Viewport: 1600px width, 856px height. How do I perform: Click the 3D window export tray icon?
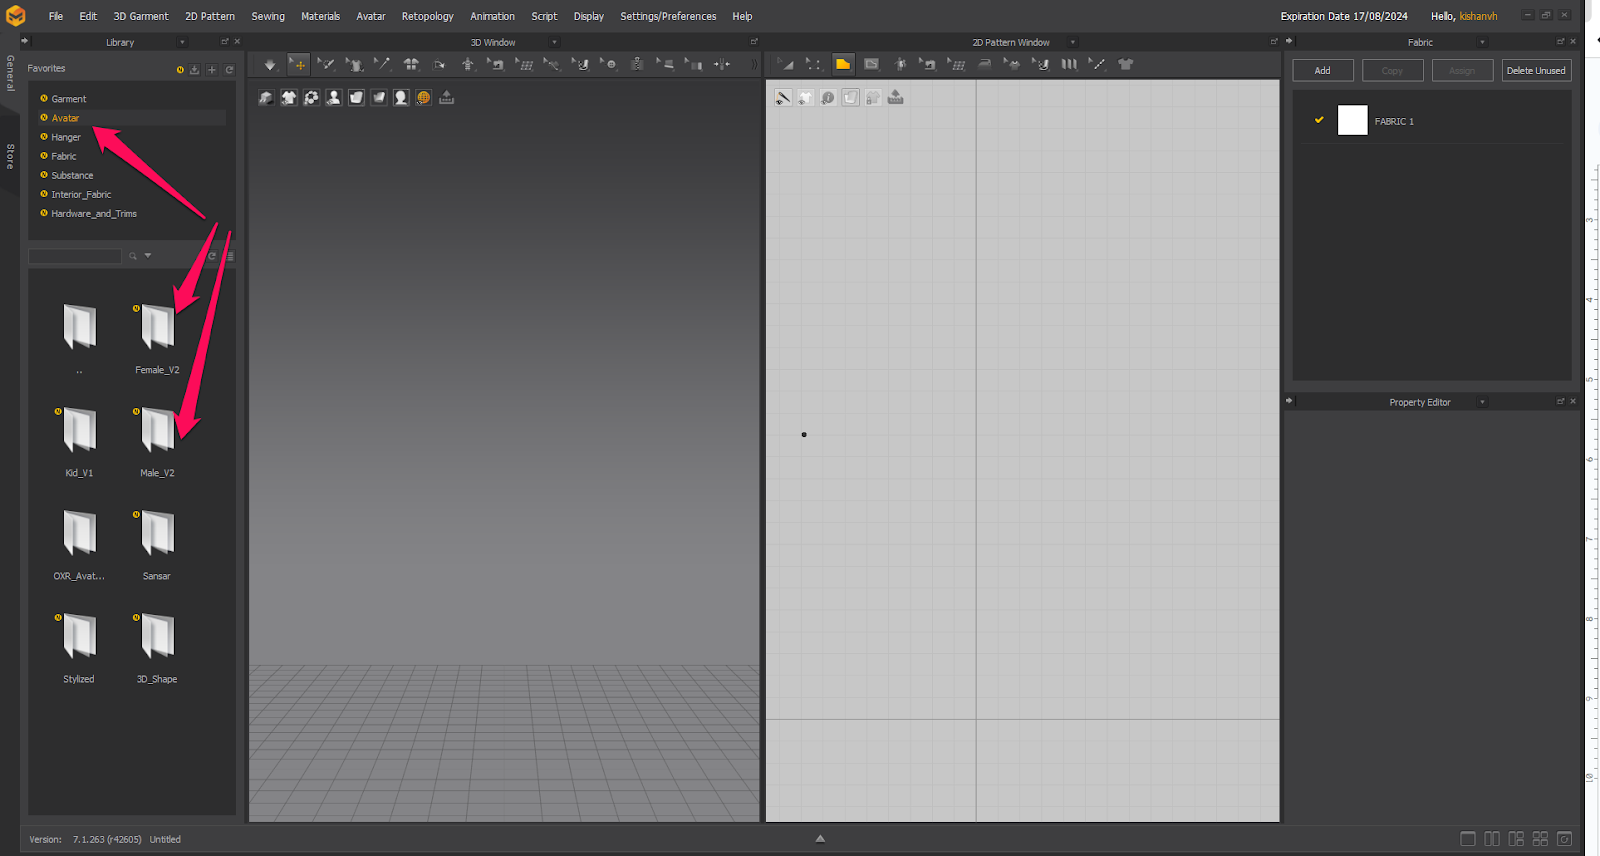coord(446,97)
